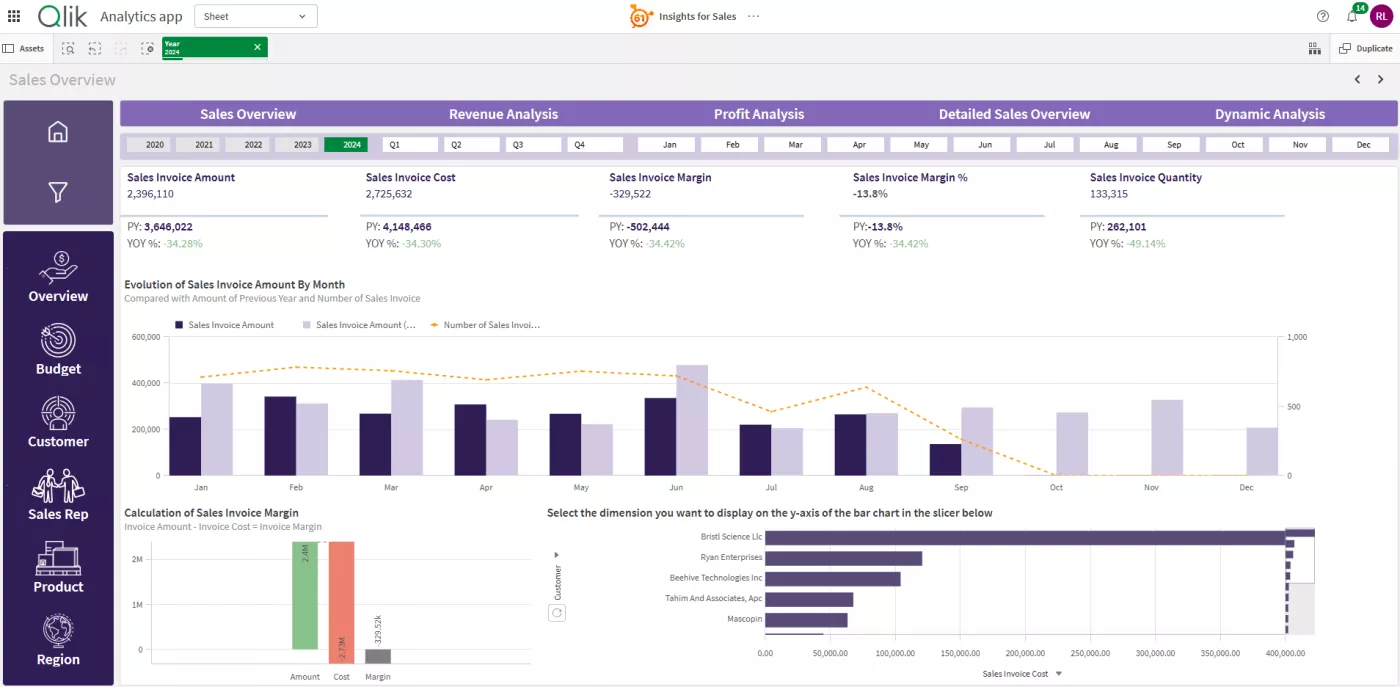Step back to the previous selection
This screenshot has height=687, width=1400.
tap(93, 47)
